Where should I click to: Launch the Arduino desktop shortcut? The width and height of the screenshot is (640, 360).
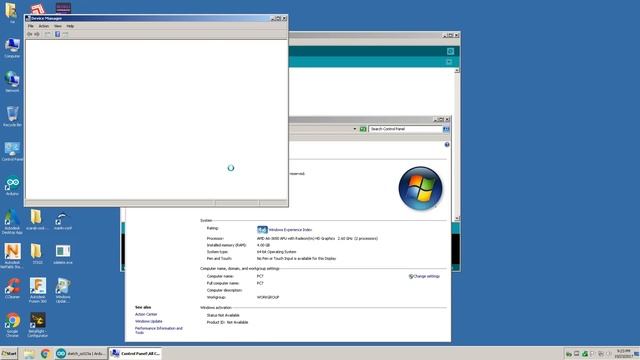12,186
